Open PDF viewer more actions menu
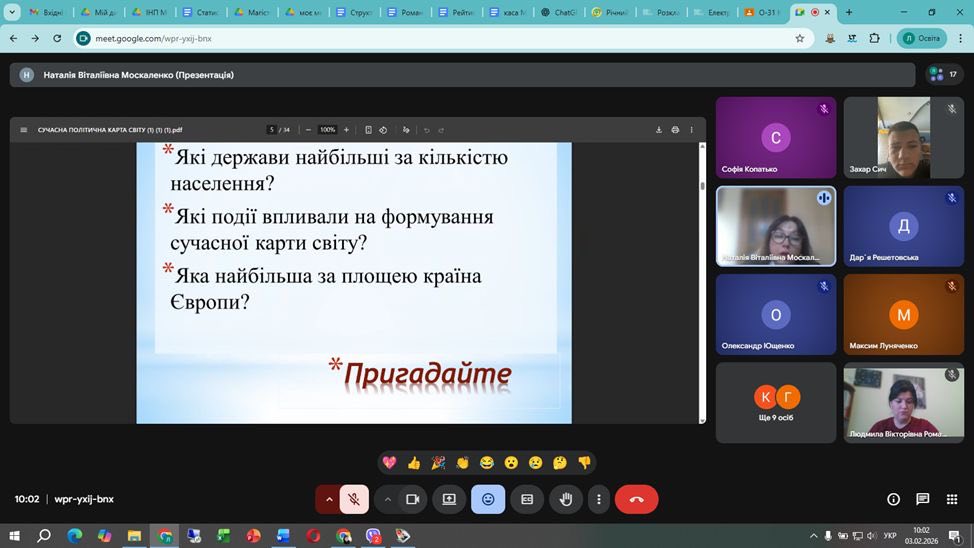The width and height of the screenshot is (974, 548). tap(691, 130)
